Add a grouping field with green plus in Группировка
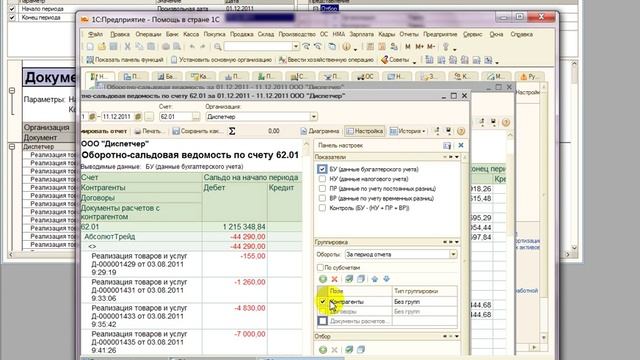This screenshot has width=640, height=360. click(323, 279)
